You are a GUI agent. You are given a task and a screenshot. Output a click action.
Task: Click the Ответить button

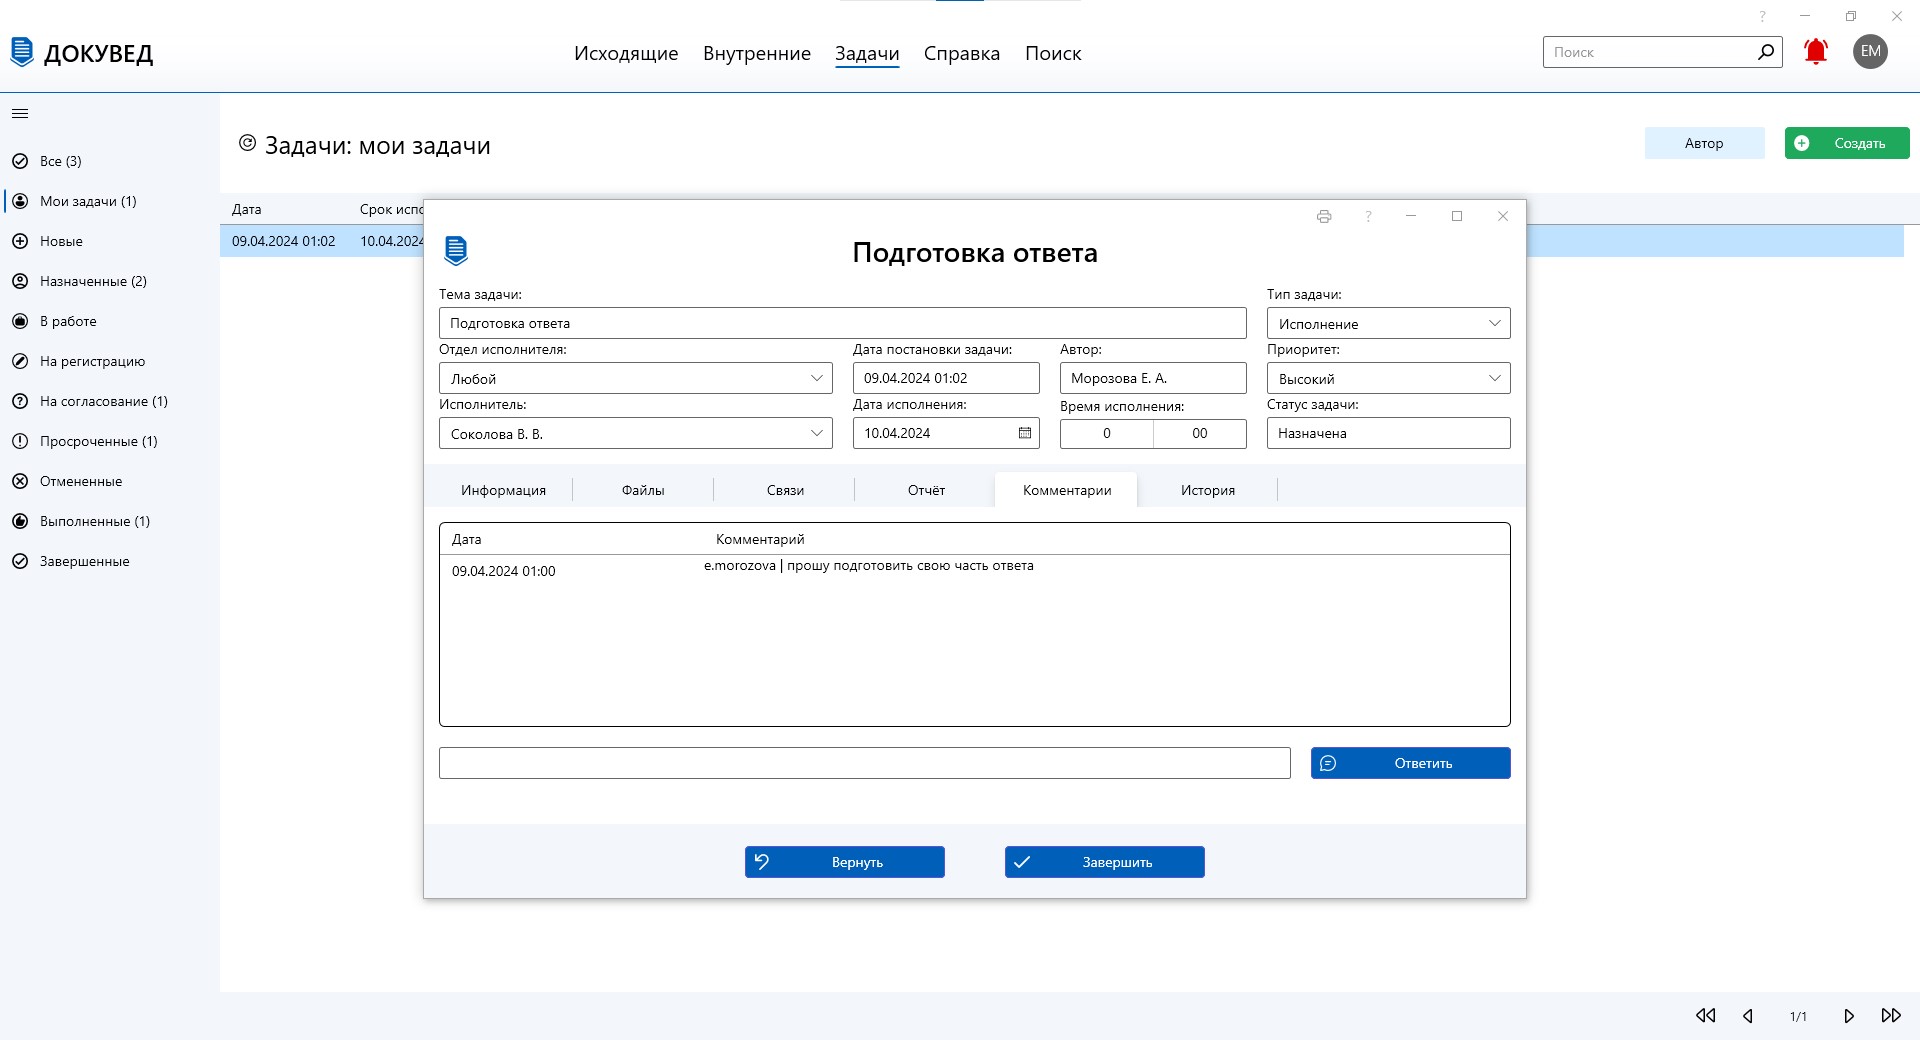1410,763
